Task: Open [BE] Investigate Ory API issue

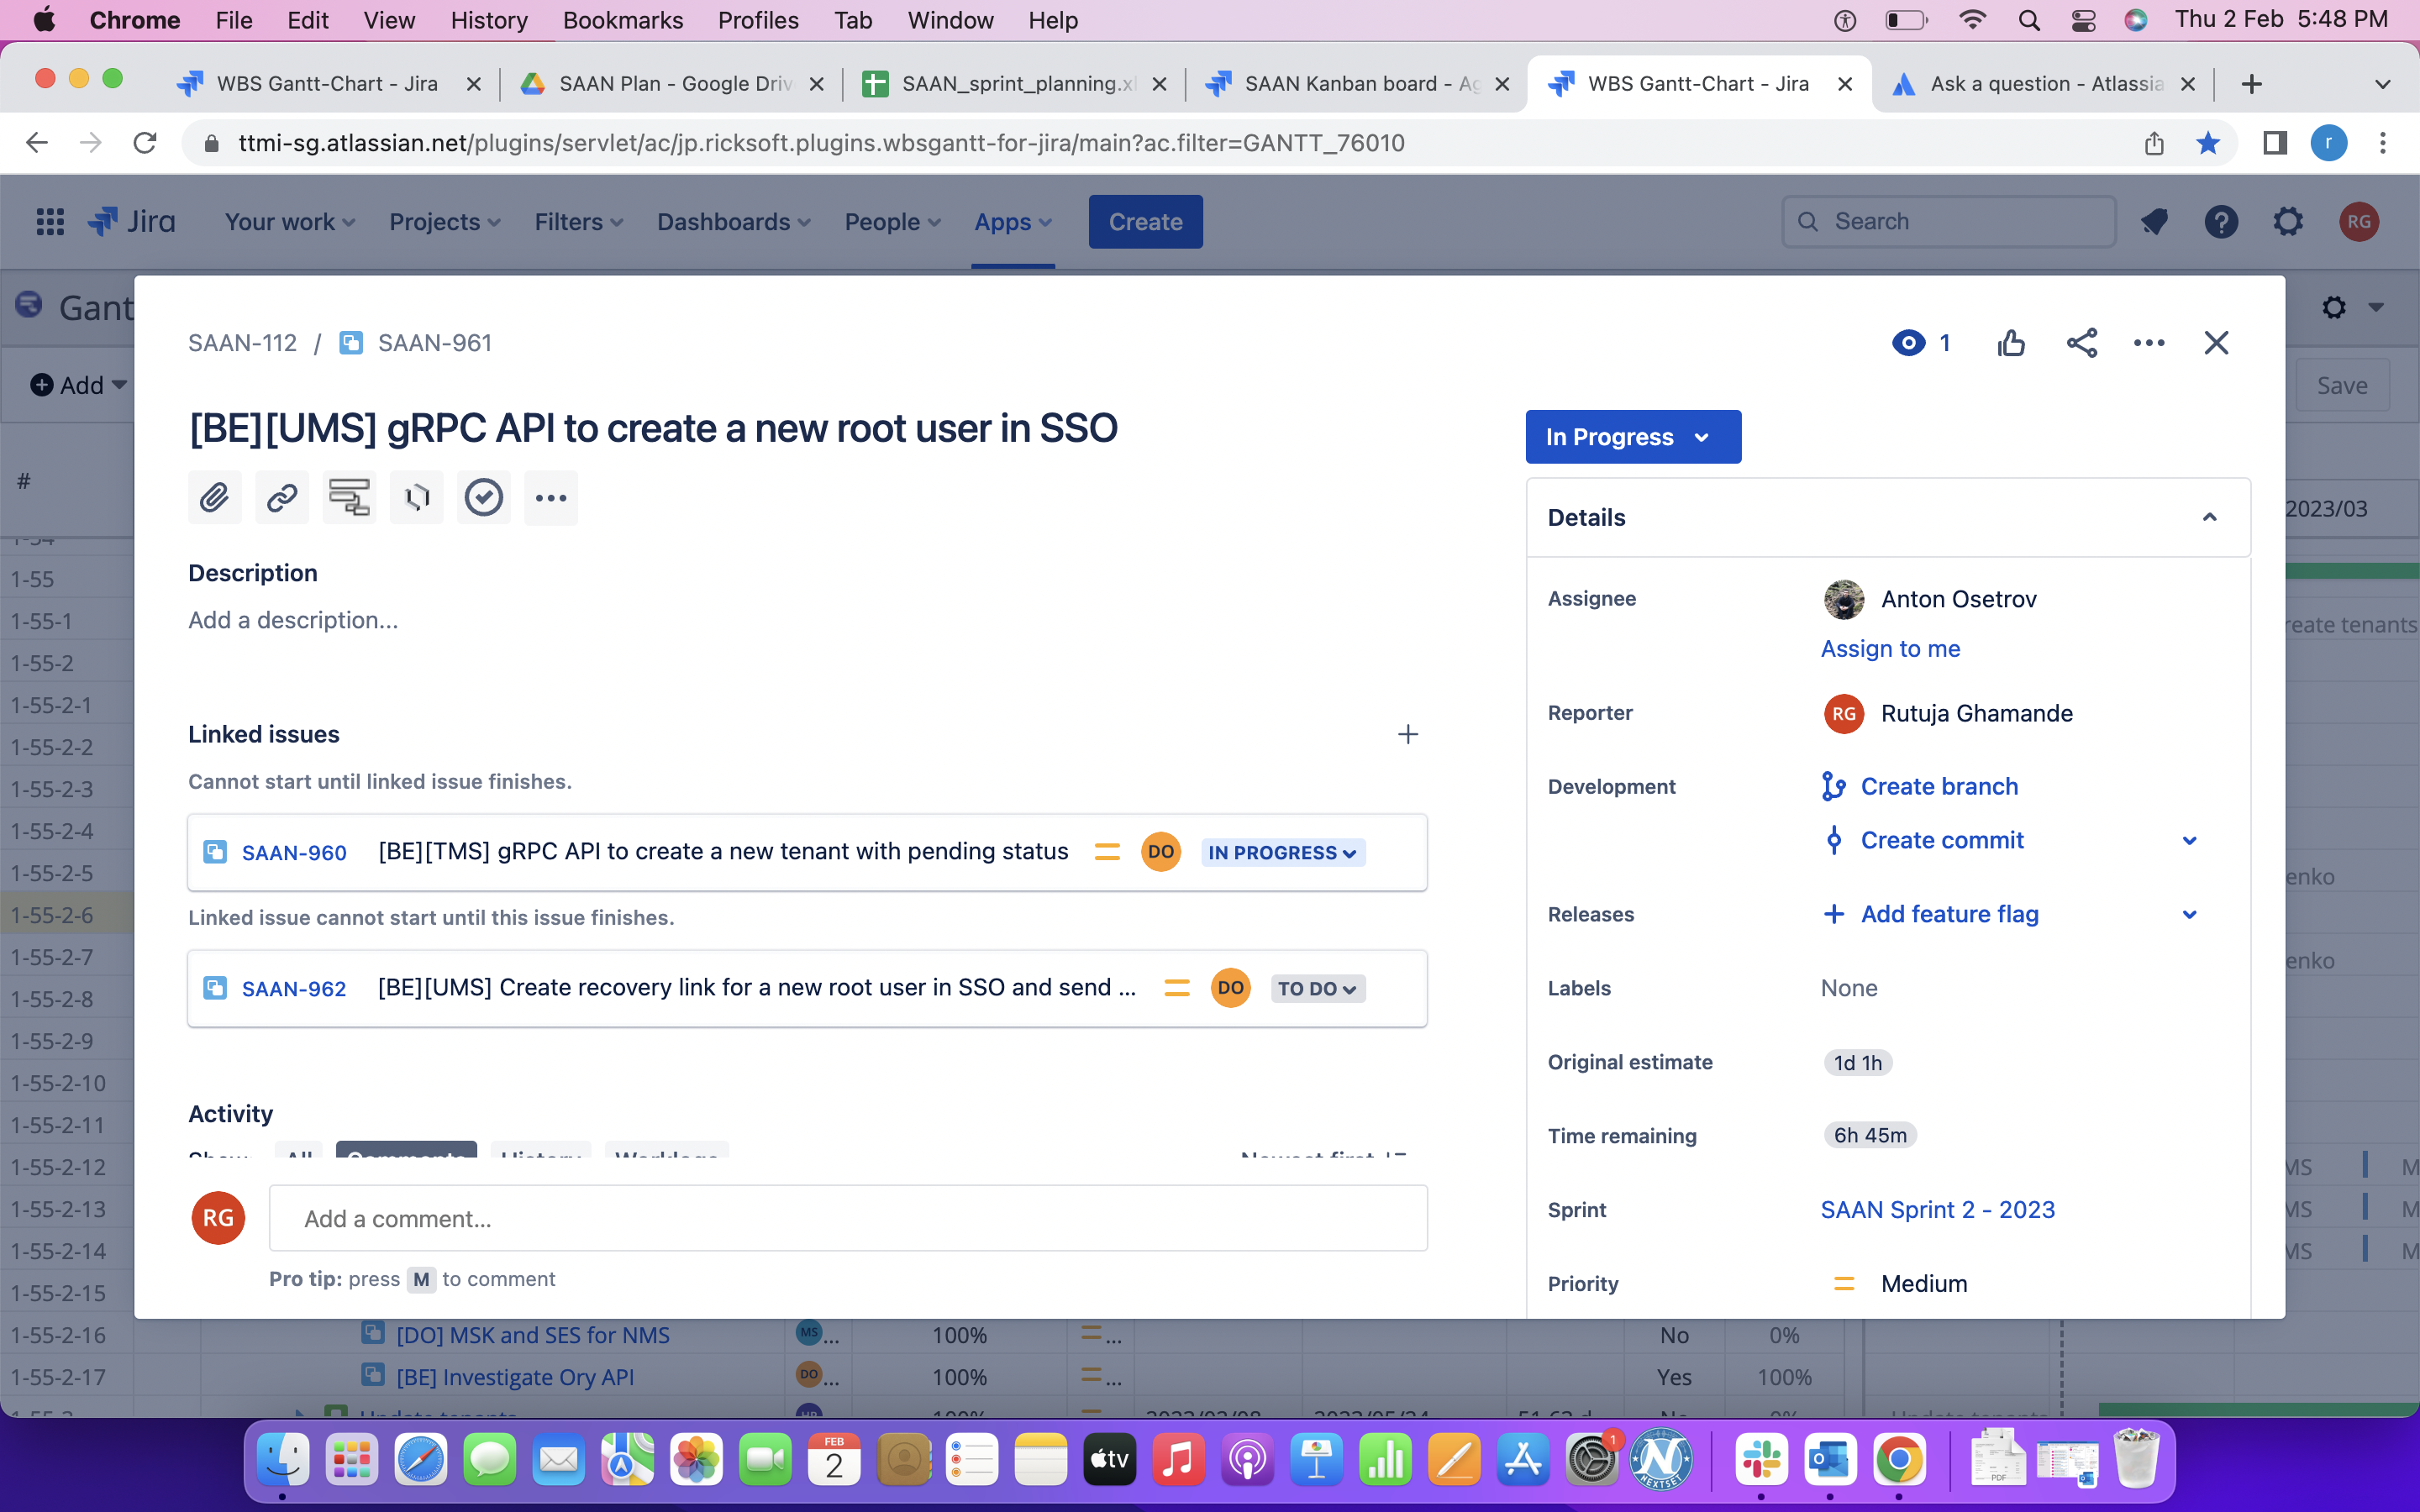Action: (515, 1377)
